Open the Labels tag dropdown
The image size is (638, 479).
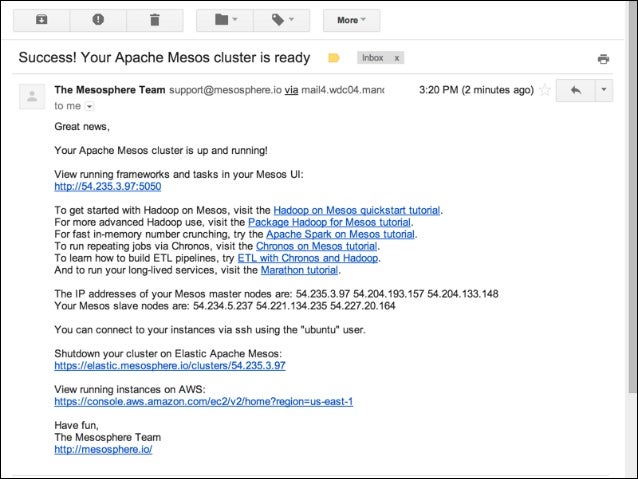[282, 20]
